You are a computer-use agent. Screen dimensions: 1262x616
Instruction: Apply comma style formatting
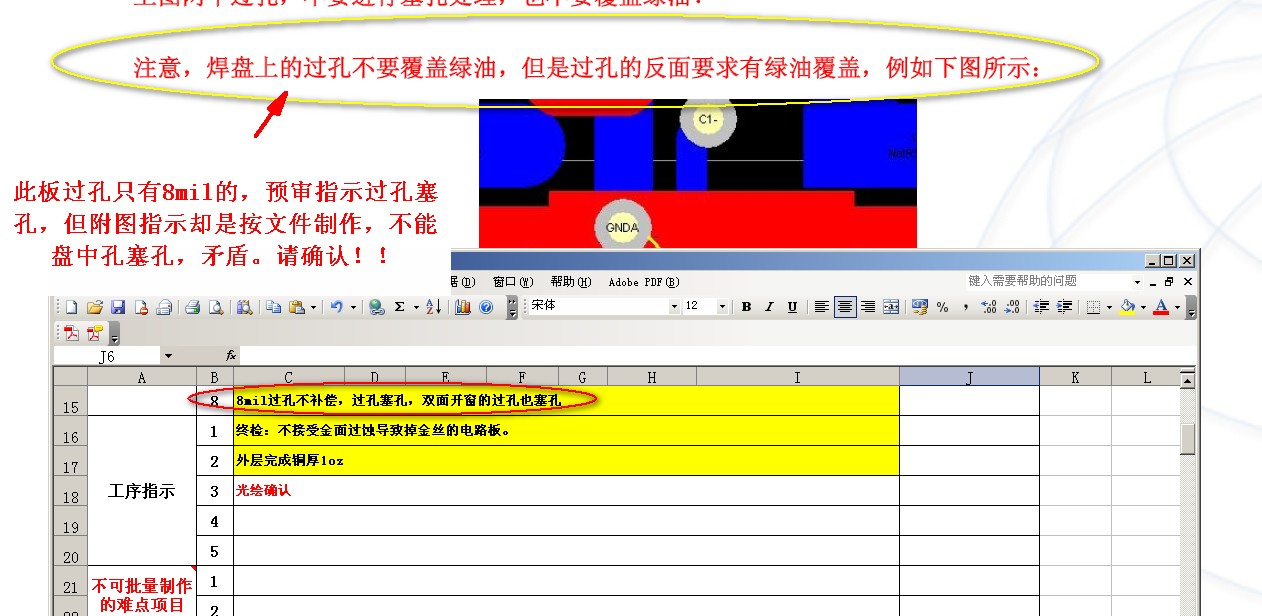[966, 307]
